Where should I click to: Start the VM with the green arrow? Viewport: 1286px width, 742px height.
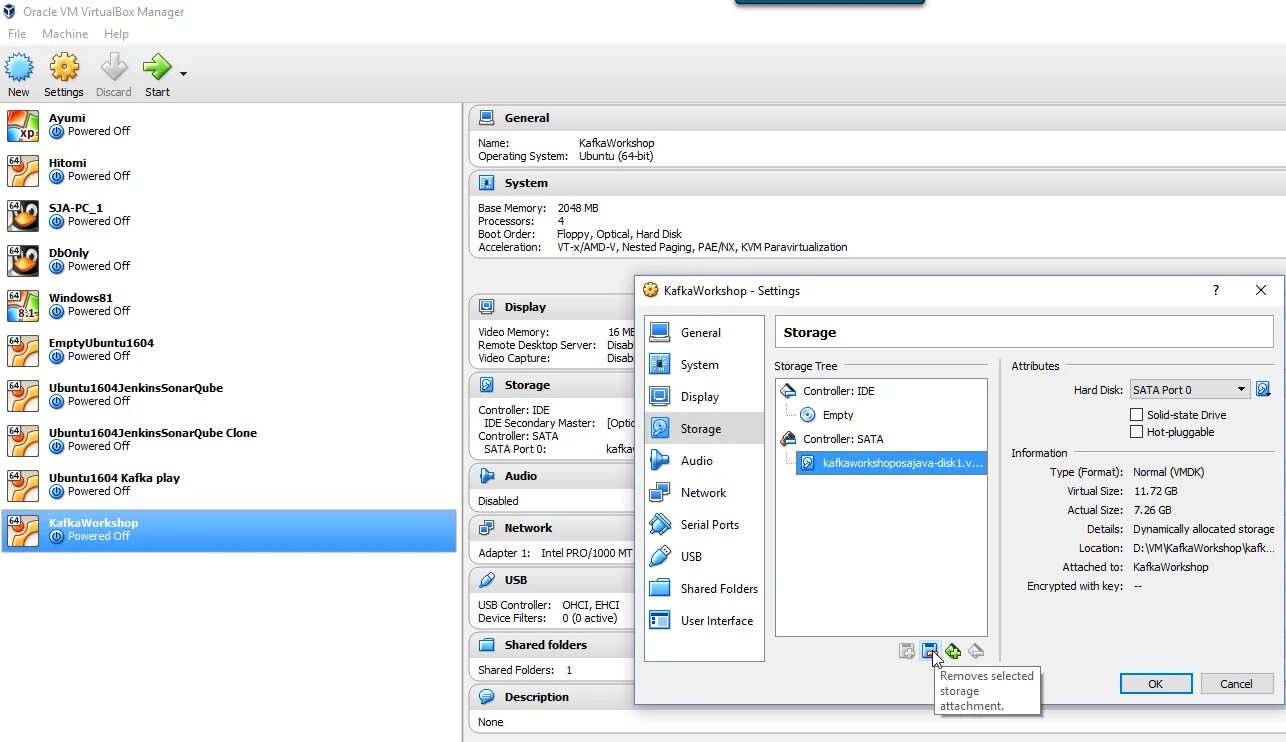157,68
